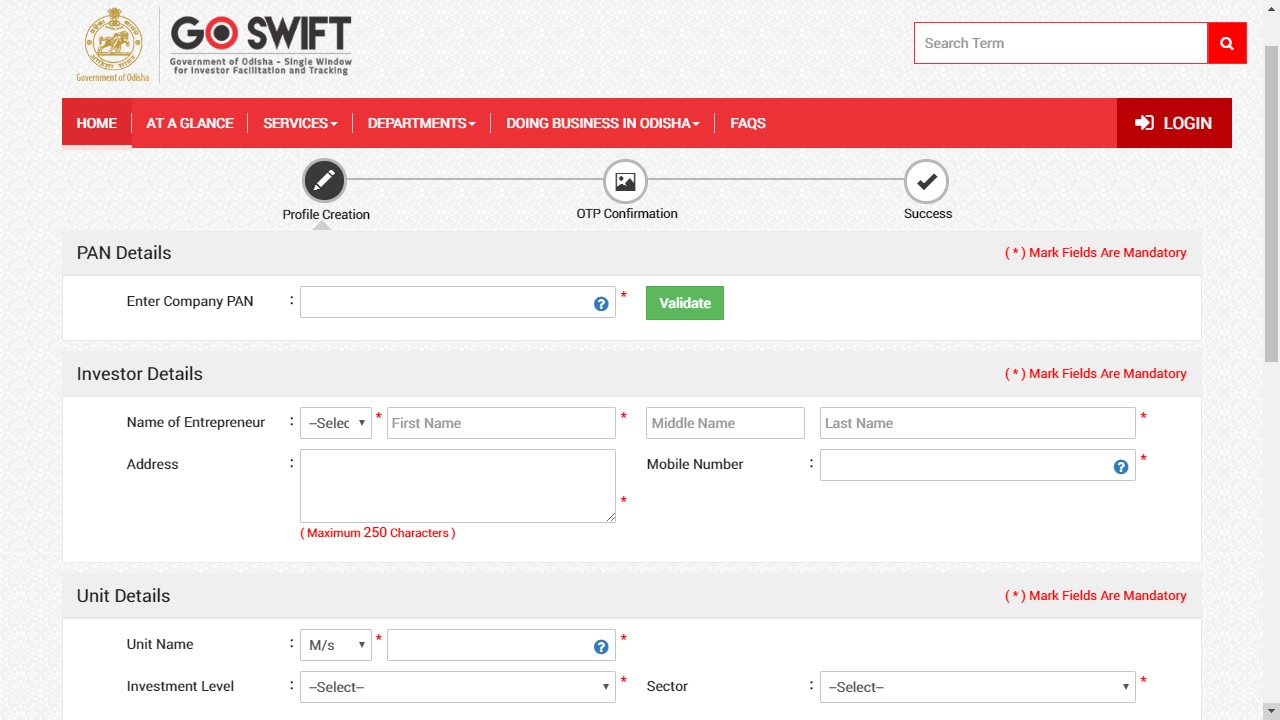The width and height of the screenshot is (1280, 720).
Task: Open the Services menu
Action: click(300, 123)
